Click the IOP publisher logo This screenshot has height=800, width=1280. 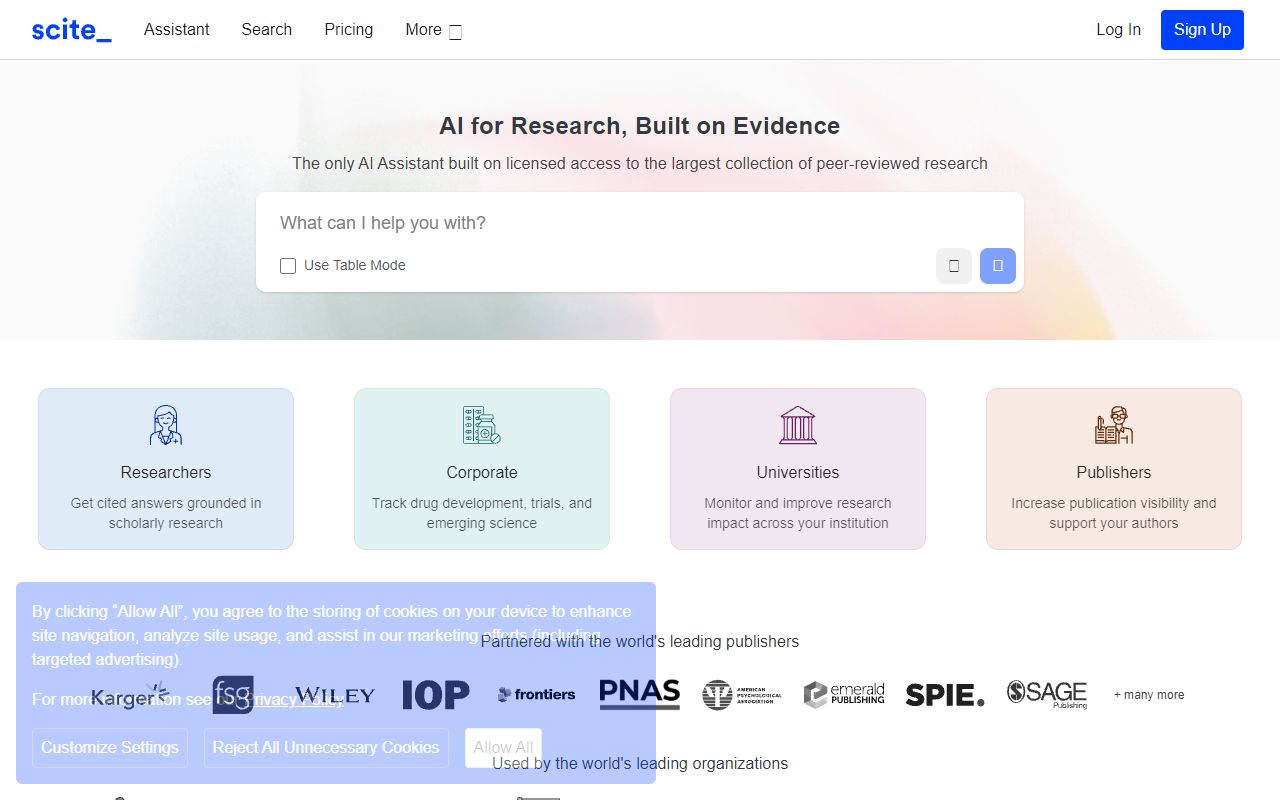click(x=435, y=693)
